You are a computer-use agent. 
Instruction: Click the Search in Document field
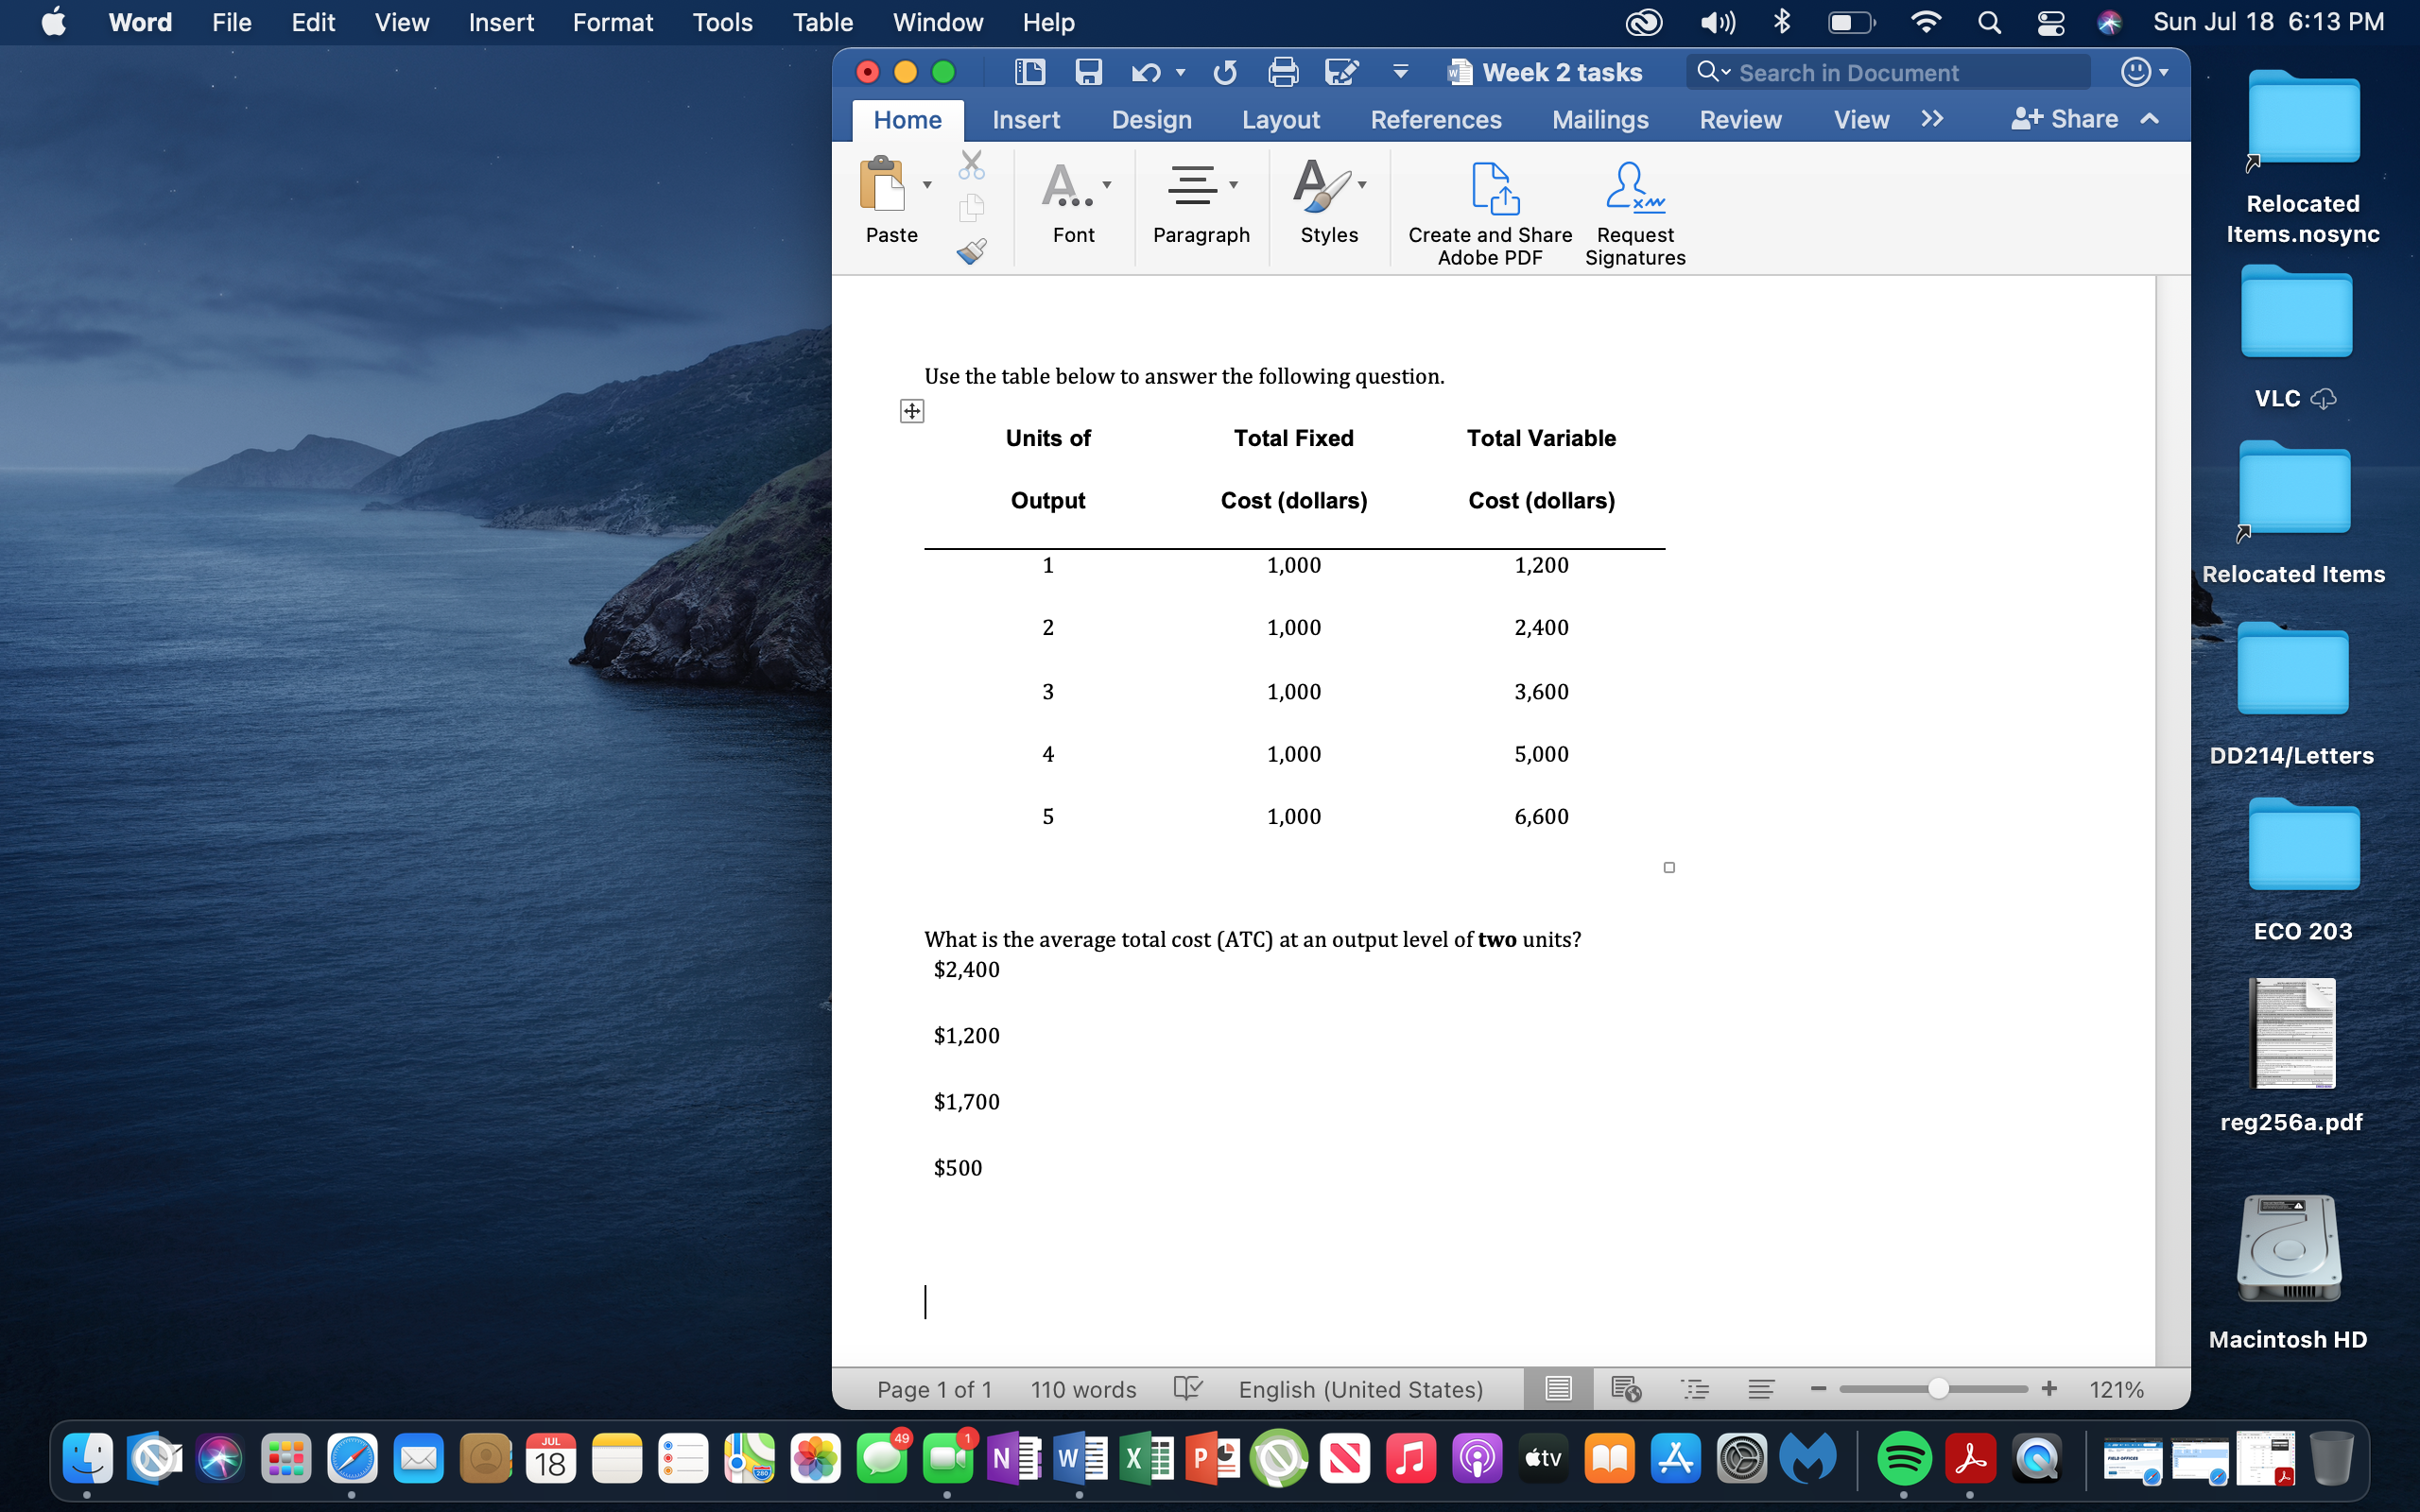pos(1890,72)
